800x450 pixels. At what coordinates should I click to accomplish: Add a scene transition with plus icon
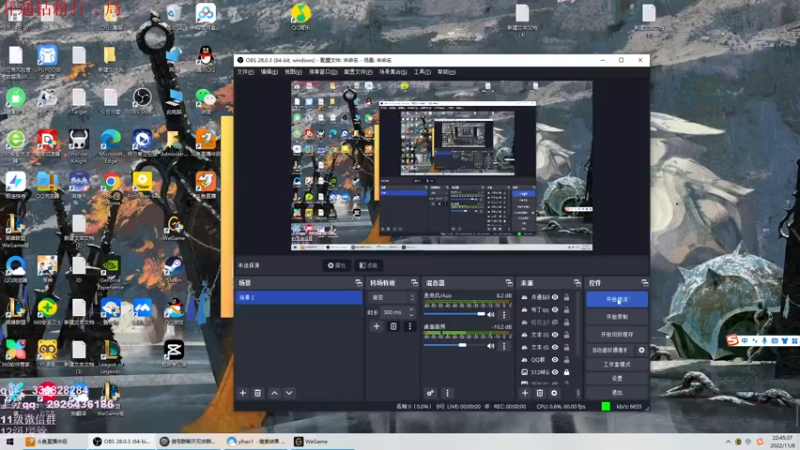377,326
